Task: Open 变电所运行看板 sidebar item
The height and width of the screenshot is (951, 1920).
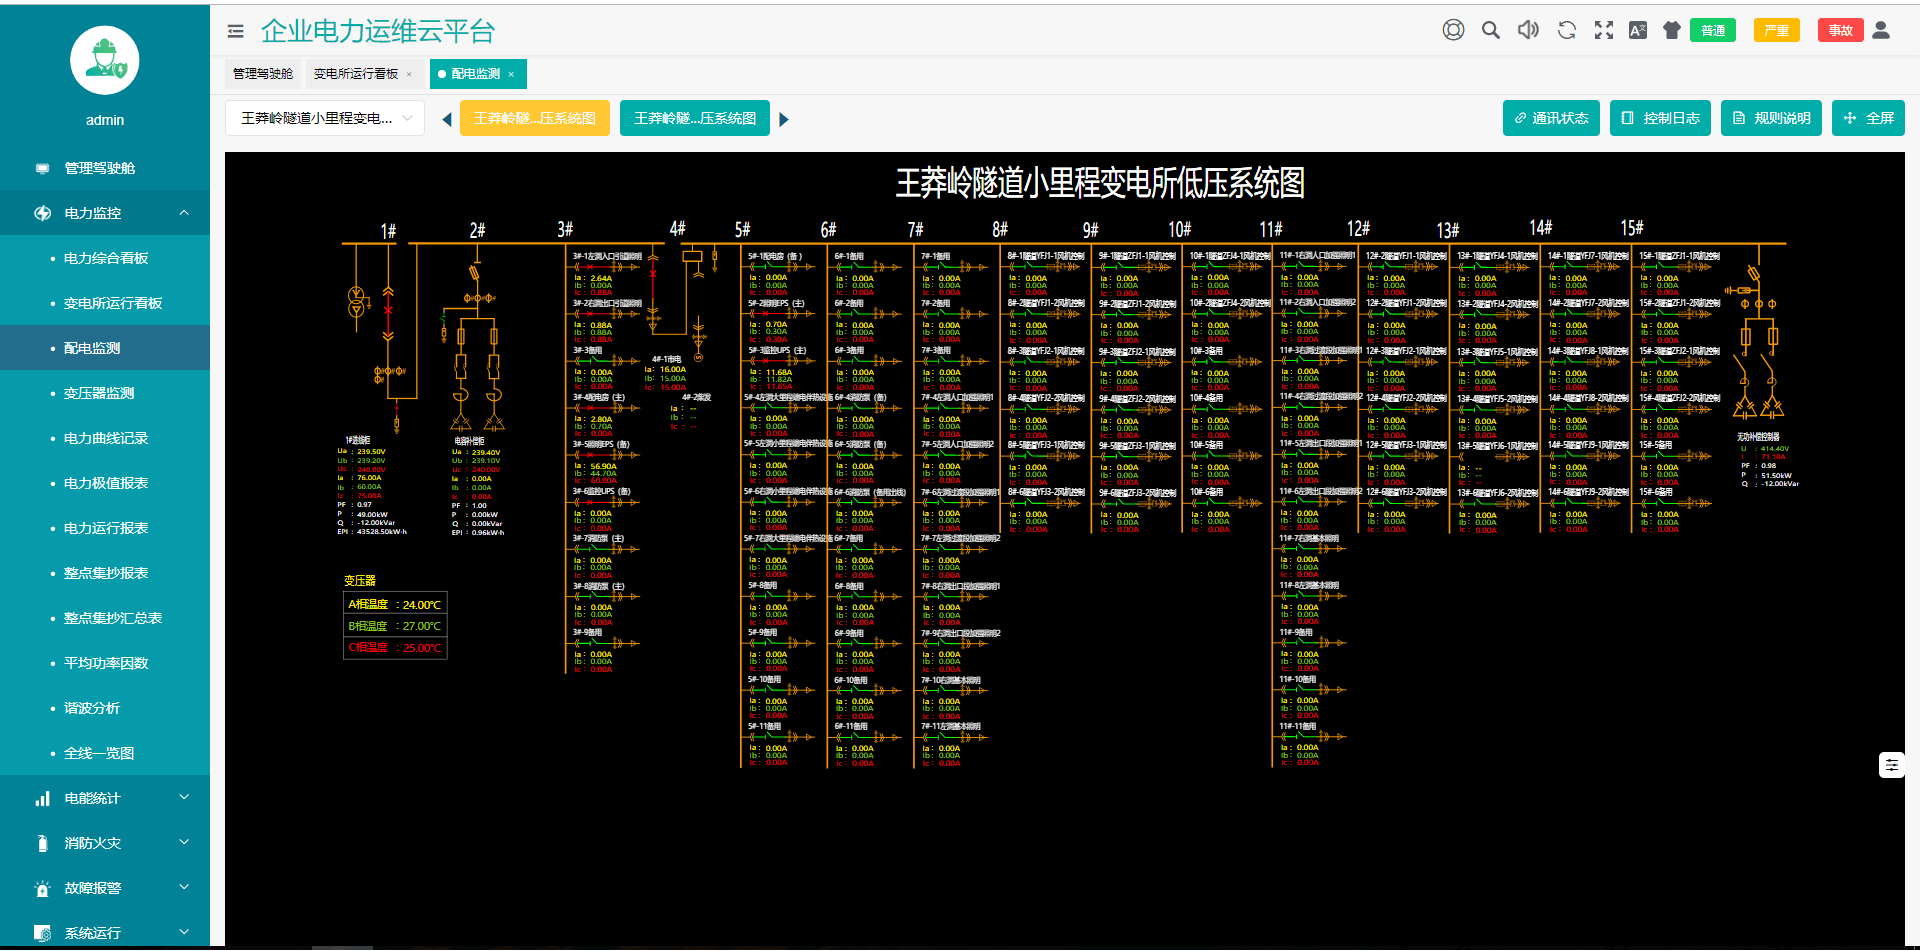Action: [x=105, y=303]
